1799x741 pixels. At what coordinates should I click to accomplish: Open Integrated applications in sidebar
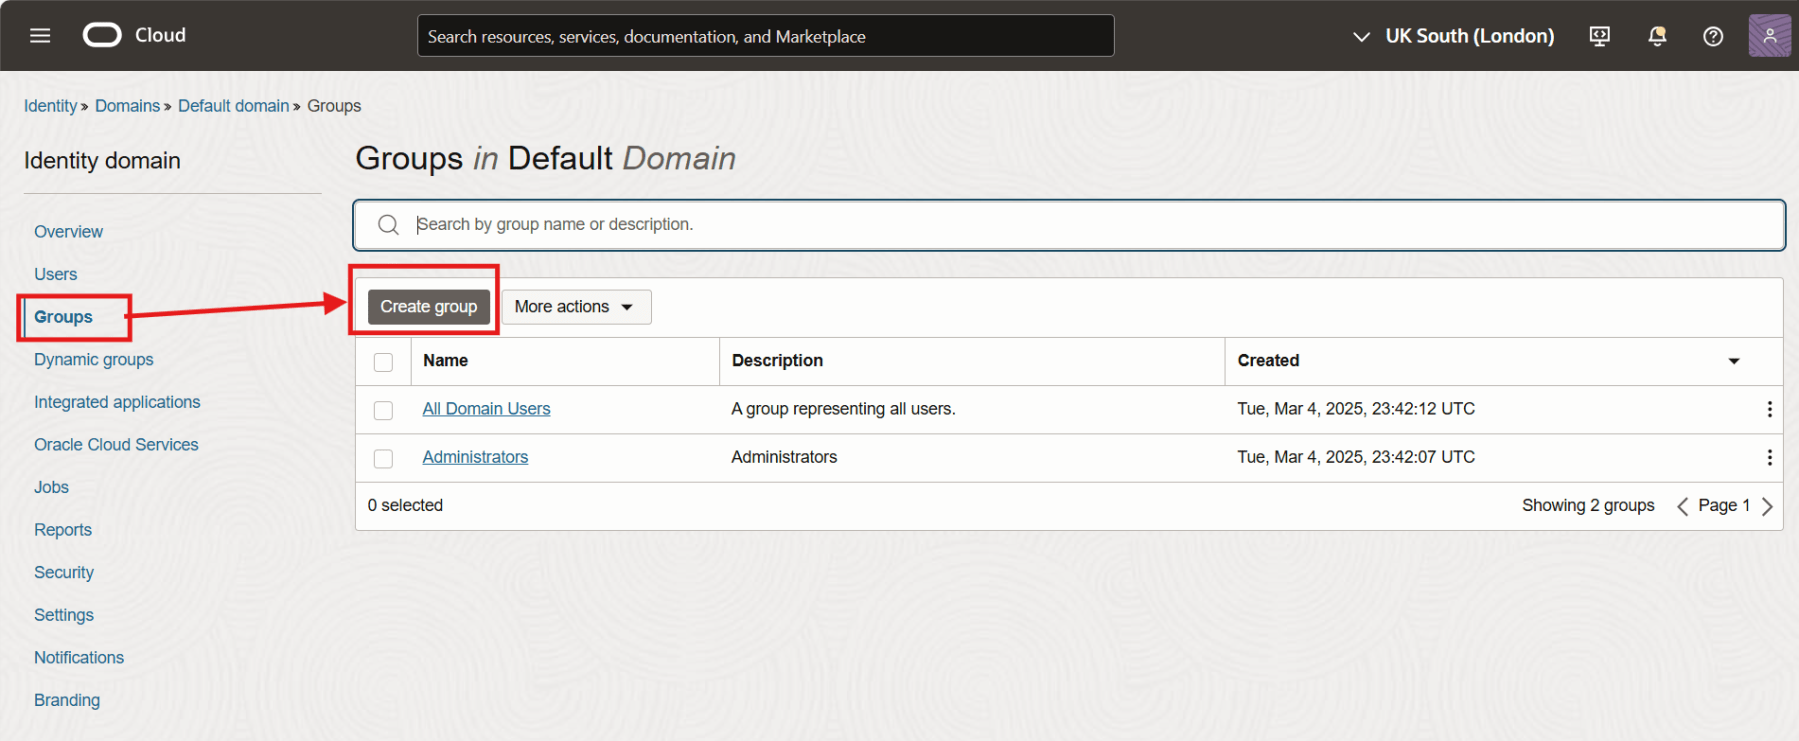pos(117,402)
